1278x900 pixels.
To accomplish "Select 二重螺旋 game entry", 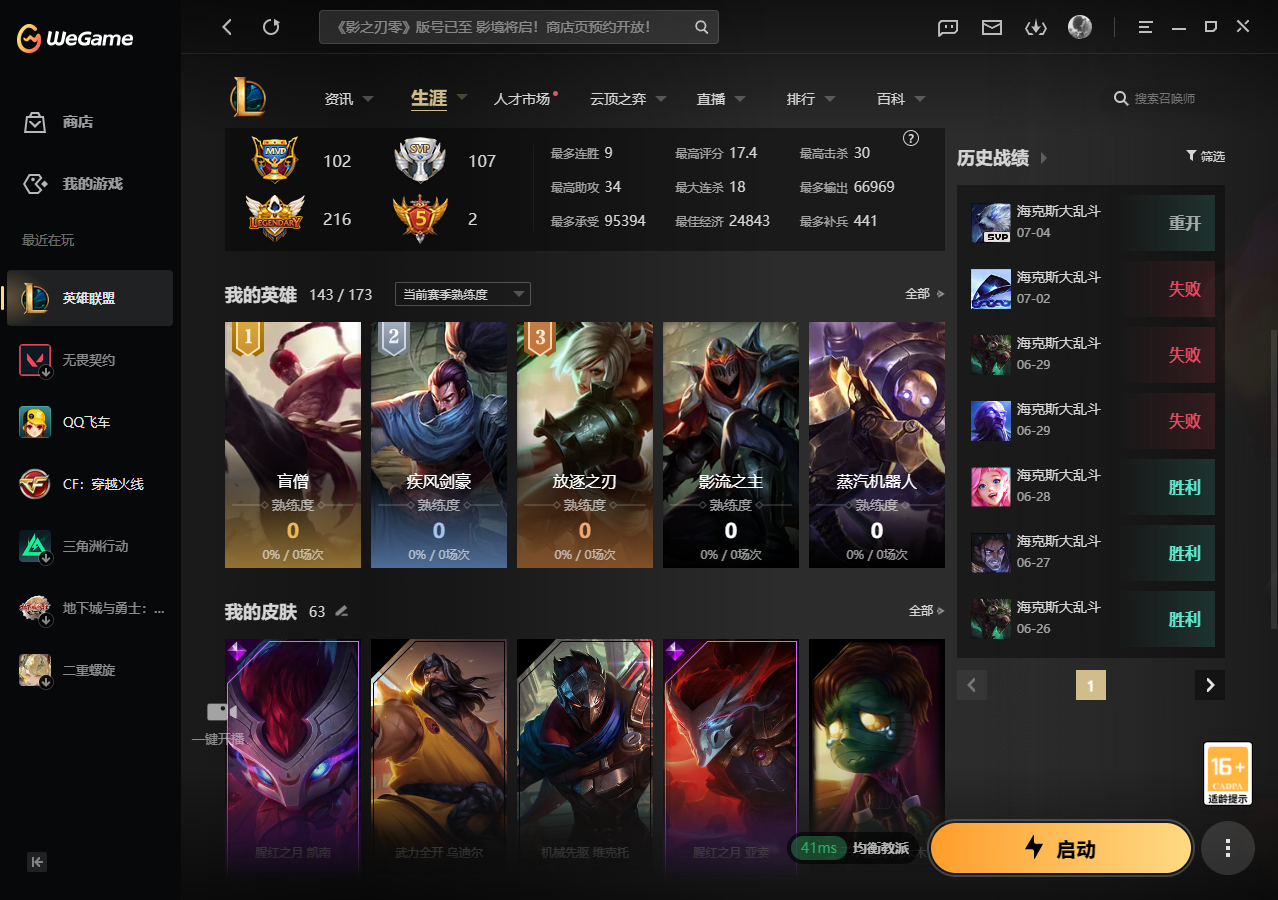I will (x=90, y=670).
